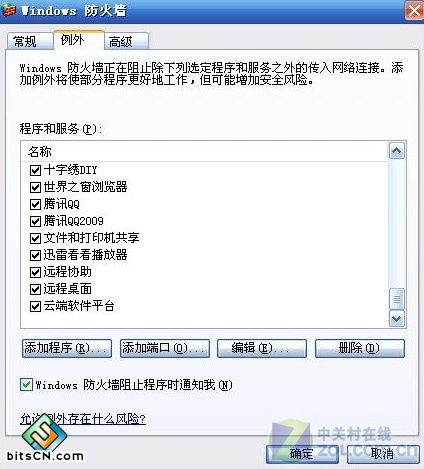This screenshot has height=469, width=424.
Task: Click the scroll up arrow in programs list
Action: pos(397,151)
